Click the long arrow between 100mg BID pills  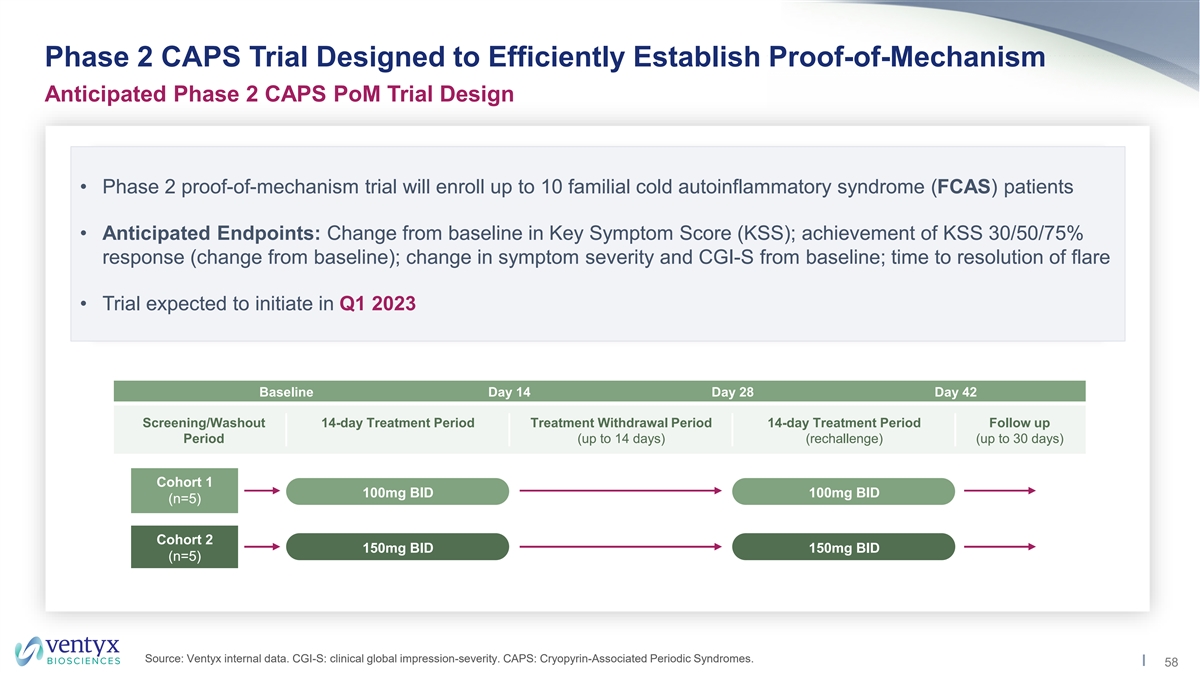(x=620, y=491)
